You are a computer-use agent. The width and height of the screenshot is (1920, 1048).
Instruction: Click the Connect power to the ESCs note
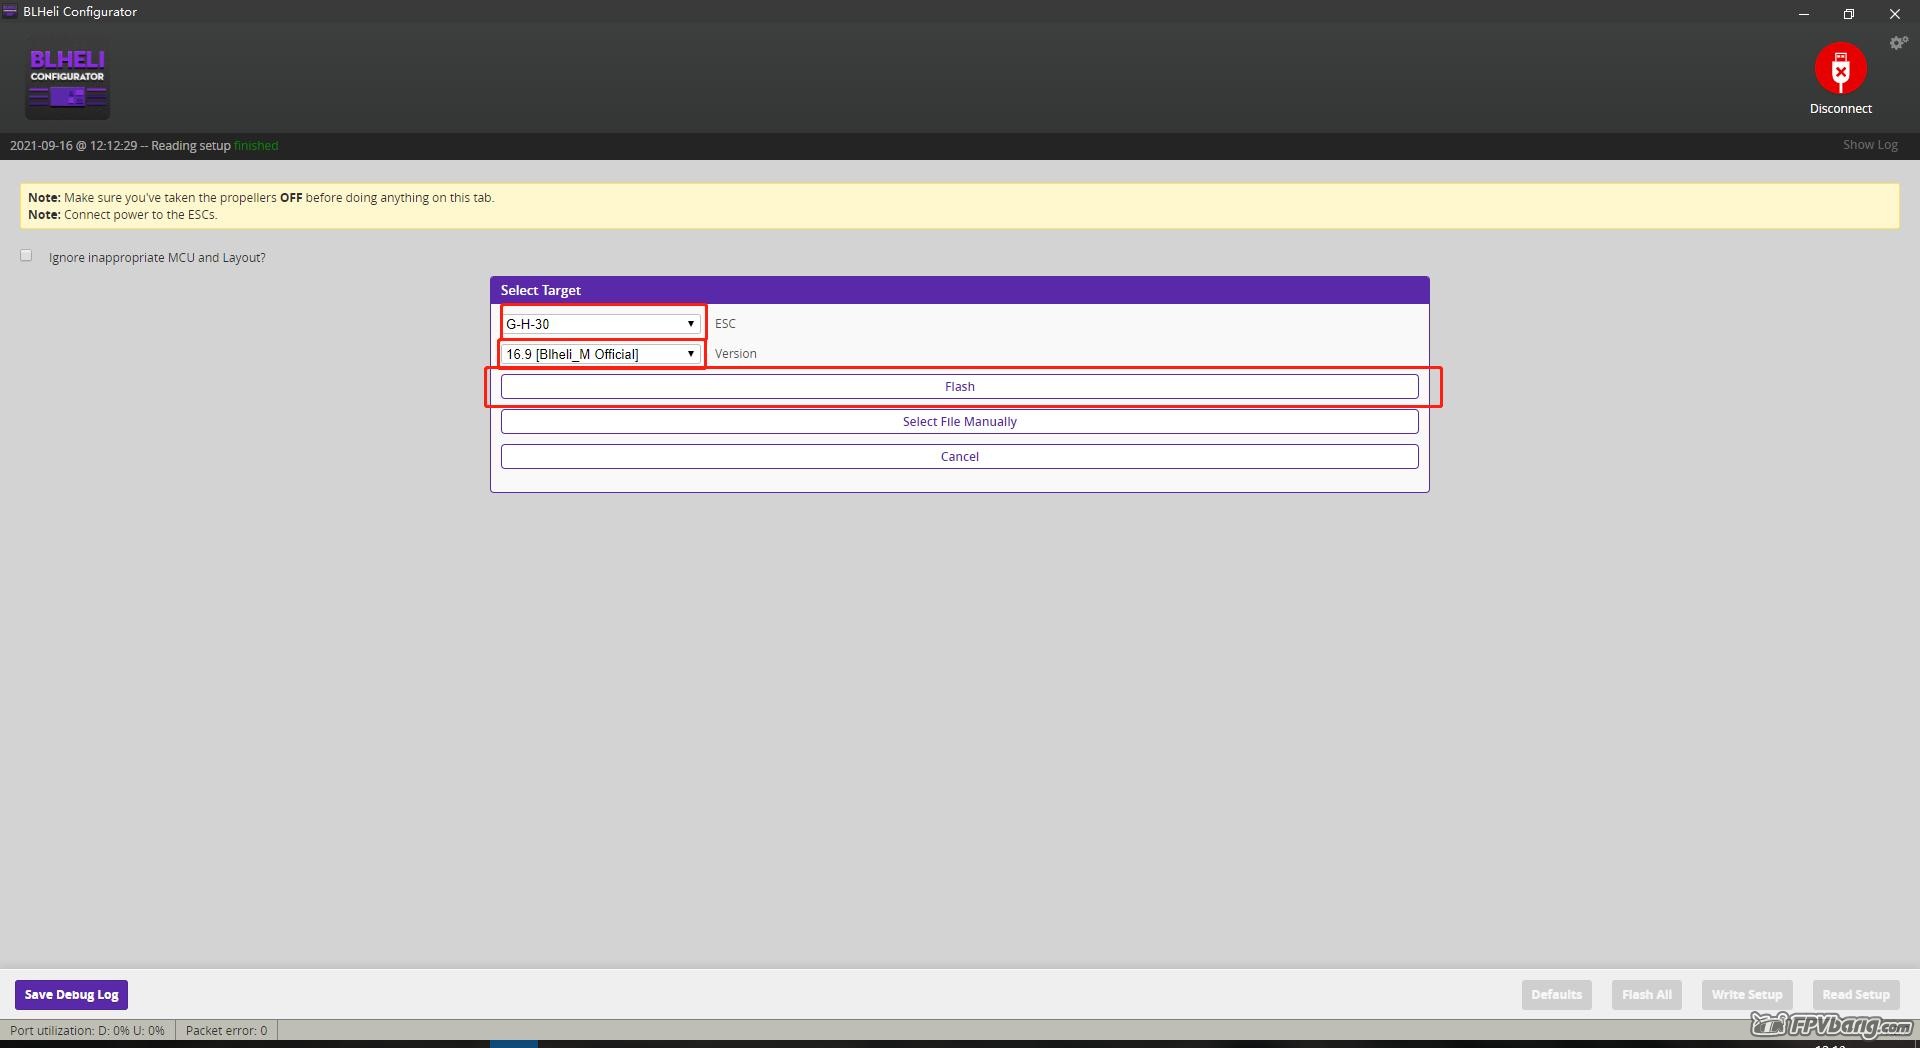point(122,215)
